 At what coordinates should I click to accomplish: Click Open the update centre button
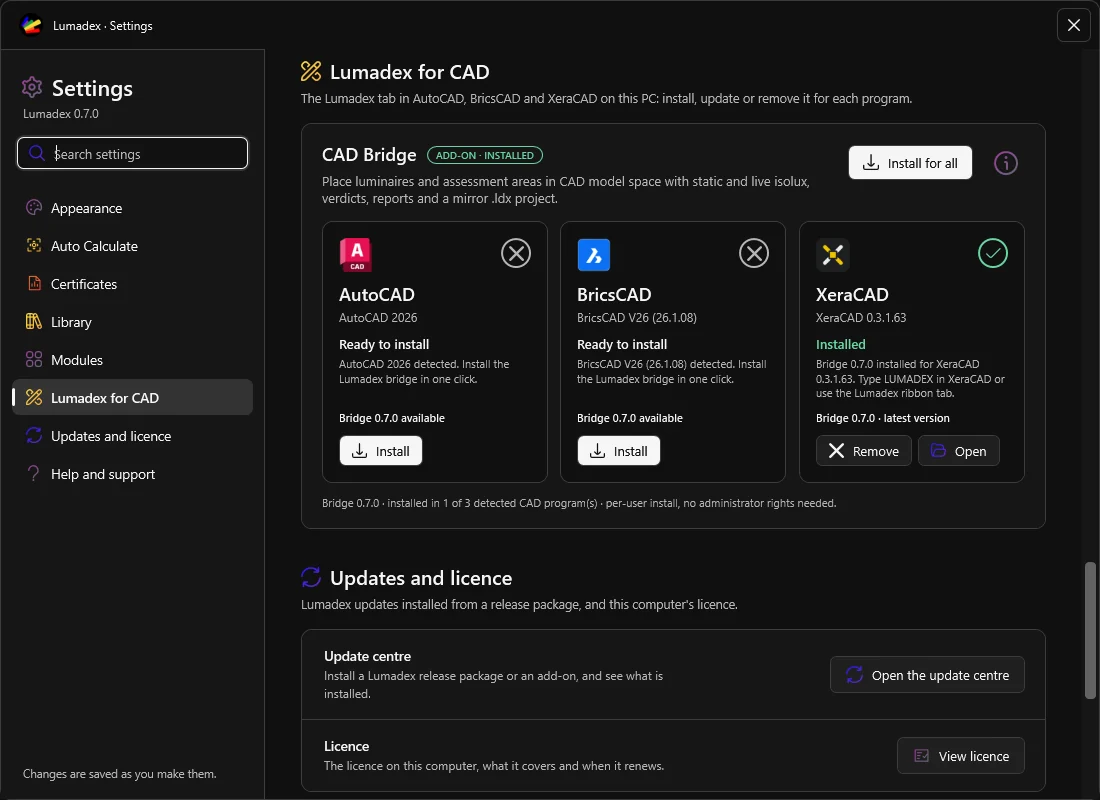click(927, 674)
